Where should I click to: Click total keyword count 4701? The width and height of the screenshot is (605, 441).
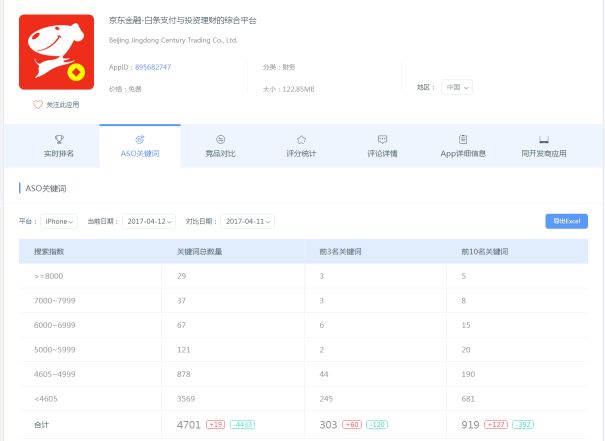point(189,425)
